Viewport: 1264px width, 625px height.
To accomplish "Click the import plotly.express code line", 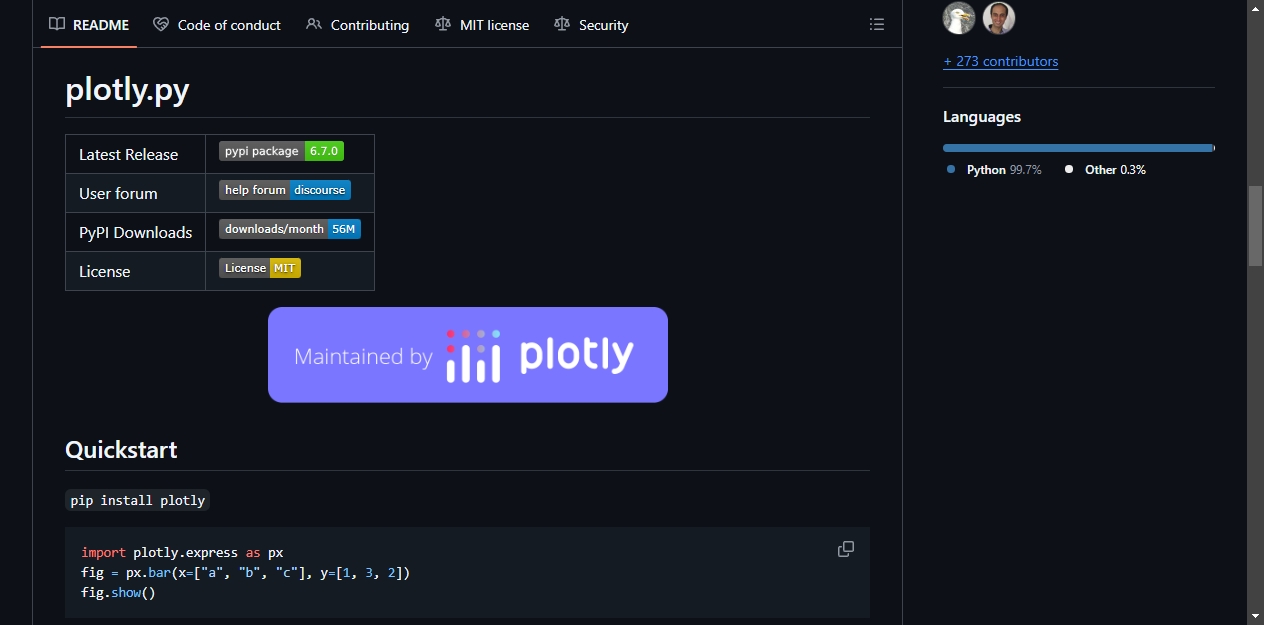I will click(x=182, y=552).
